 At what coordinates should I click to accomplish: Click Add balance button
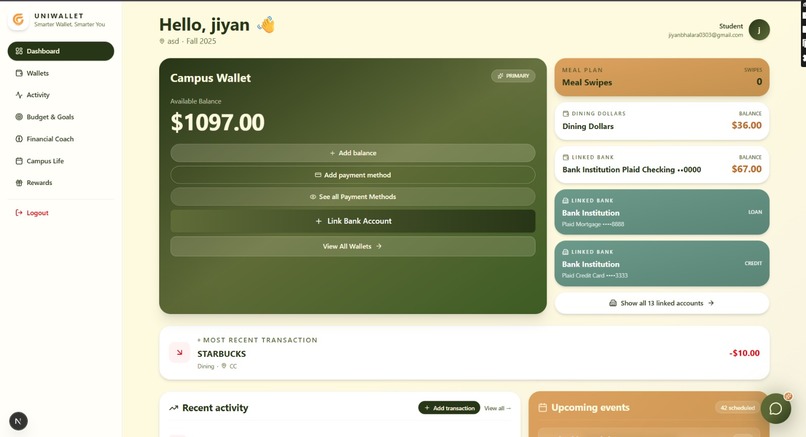click(353, 153)
